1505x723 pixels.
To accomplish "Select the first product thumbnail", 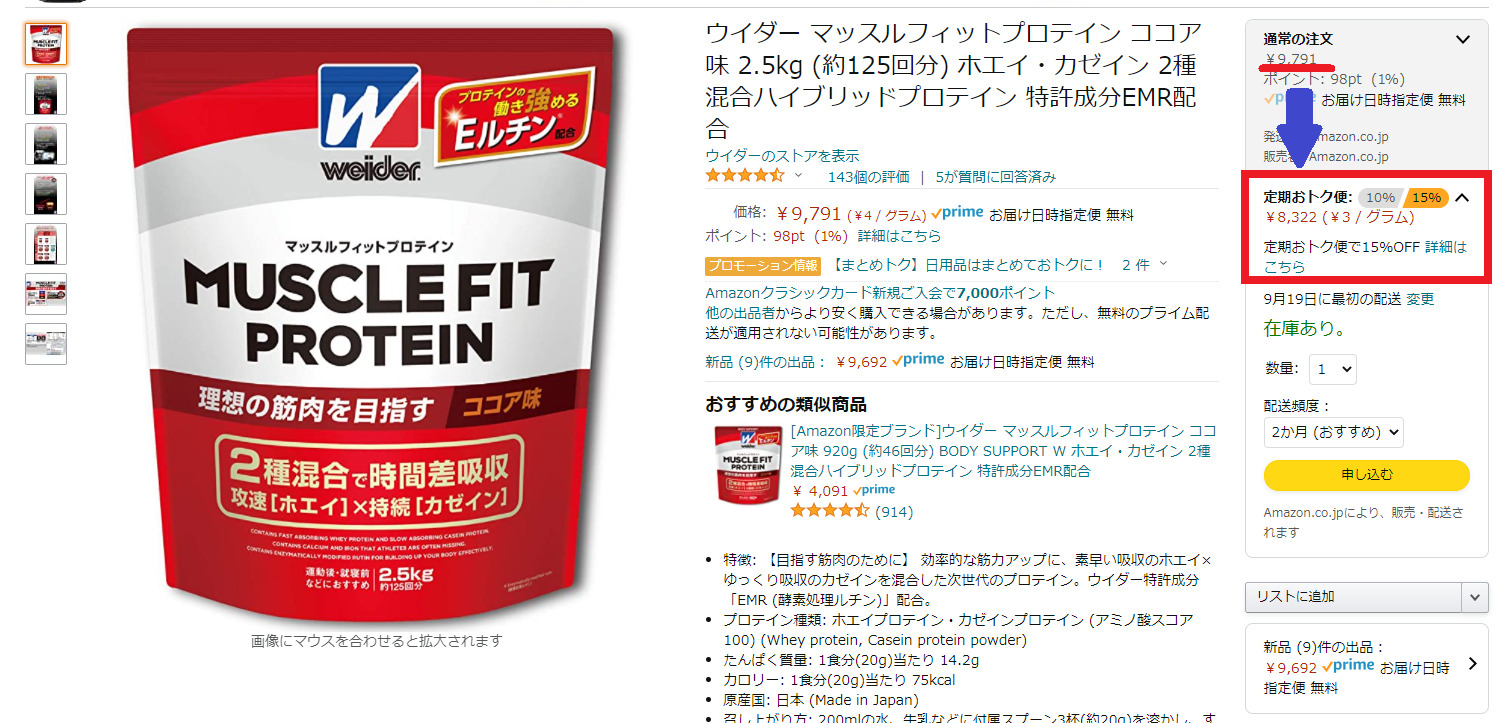I will coord(46,44).
